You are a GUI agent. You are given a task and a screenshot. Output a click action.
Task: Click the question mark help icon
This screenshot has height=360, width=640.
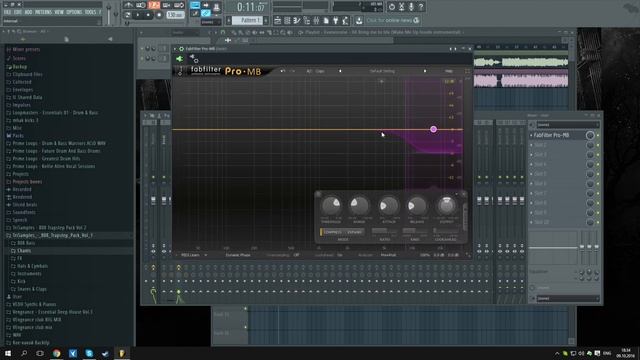(421, 7)
